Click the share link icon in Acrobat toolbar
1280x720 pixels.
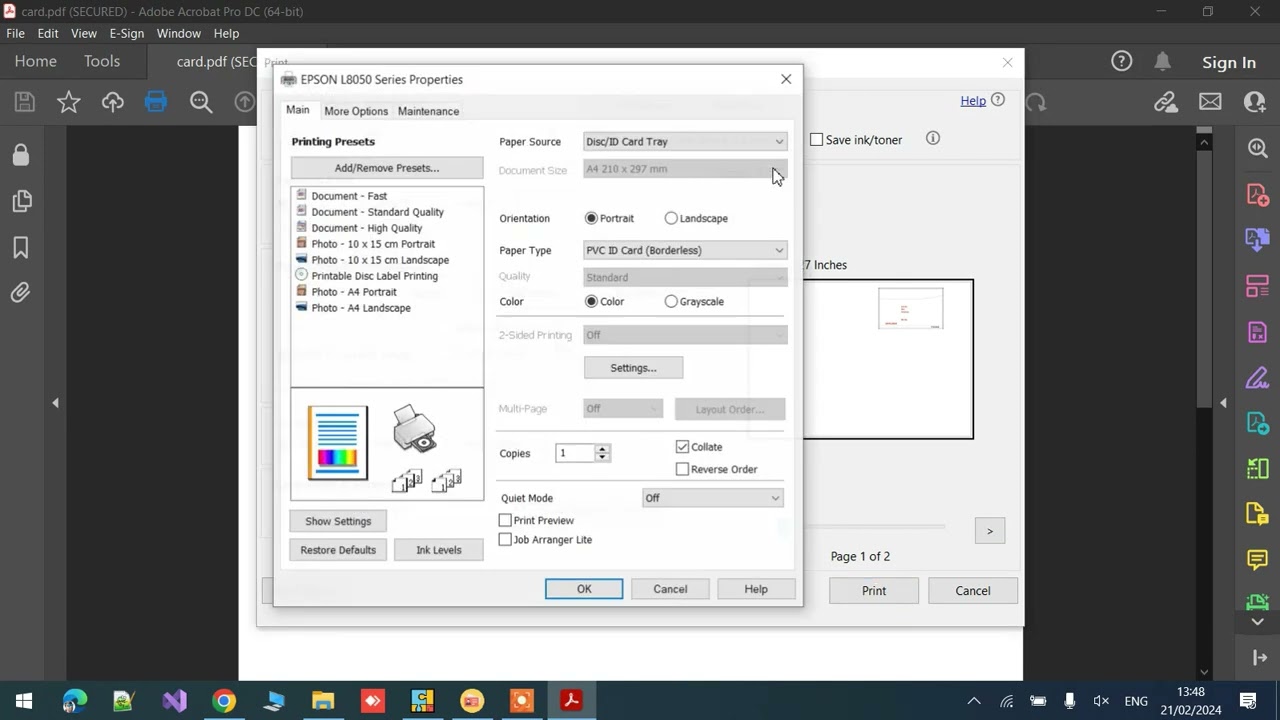click(x=1165, y=102)
